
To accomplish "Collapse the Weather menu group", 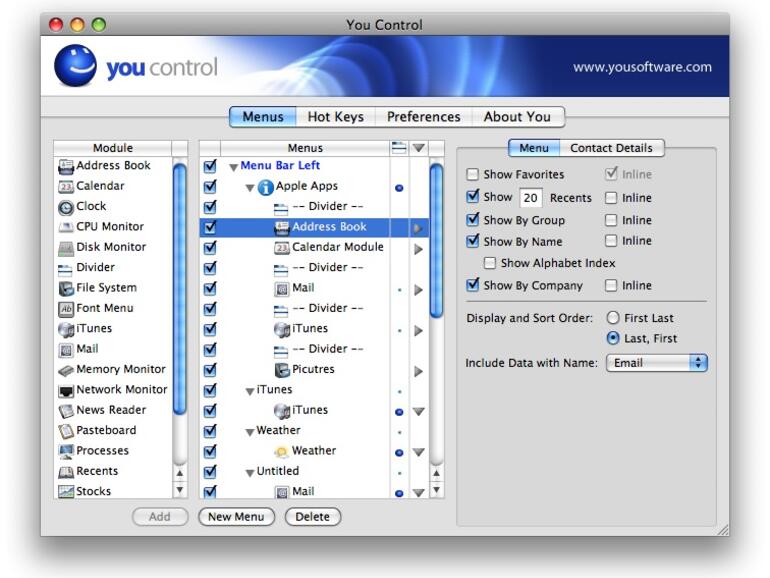I will click(x=250, y=432).
